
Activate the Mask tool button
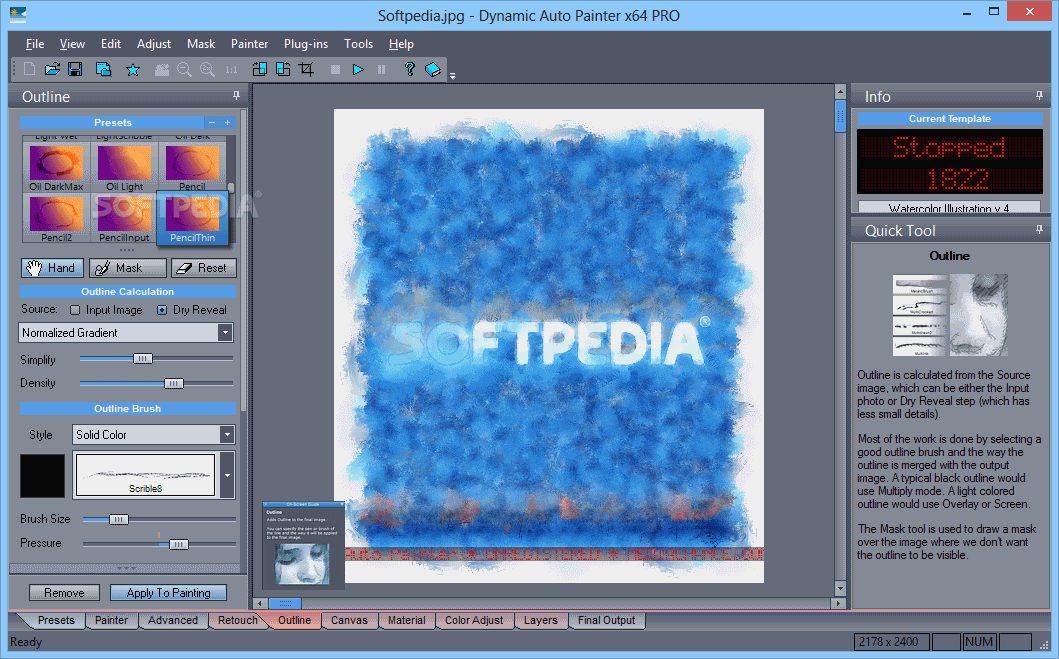pyautogui.click(x=128, y=268)
